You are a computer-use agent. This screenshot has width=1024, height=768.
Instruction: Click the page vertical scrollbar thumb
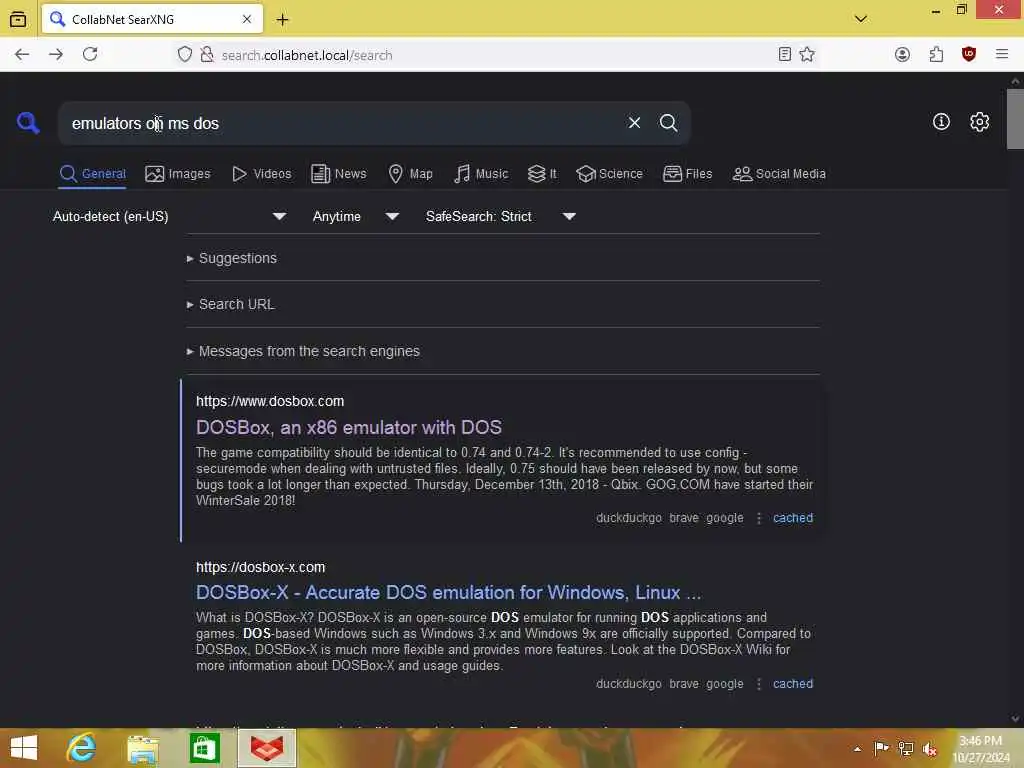coord(1015,118)
